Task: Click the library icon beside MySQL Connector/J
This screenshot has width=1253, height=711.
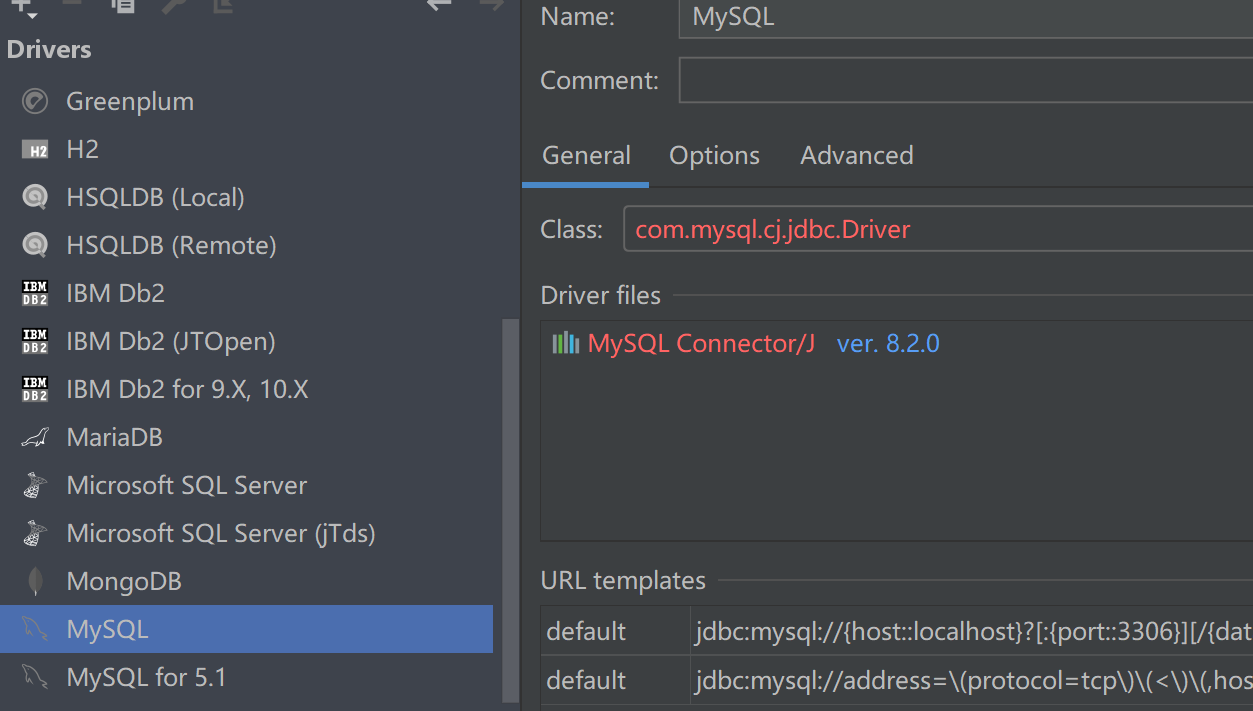Action: [x=566, y=343]
